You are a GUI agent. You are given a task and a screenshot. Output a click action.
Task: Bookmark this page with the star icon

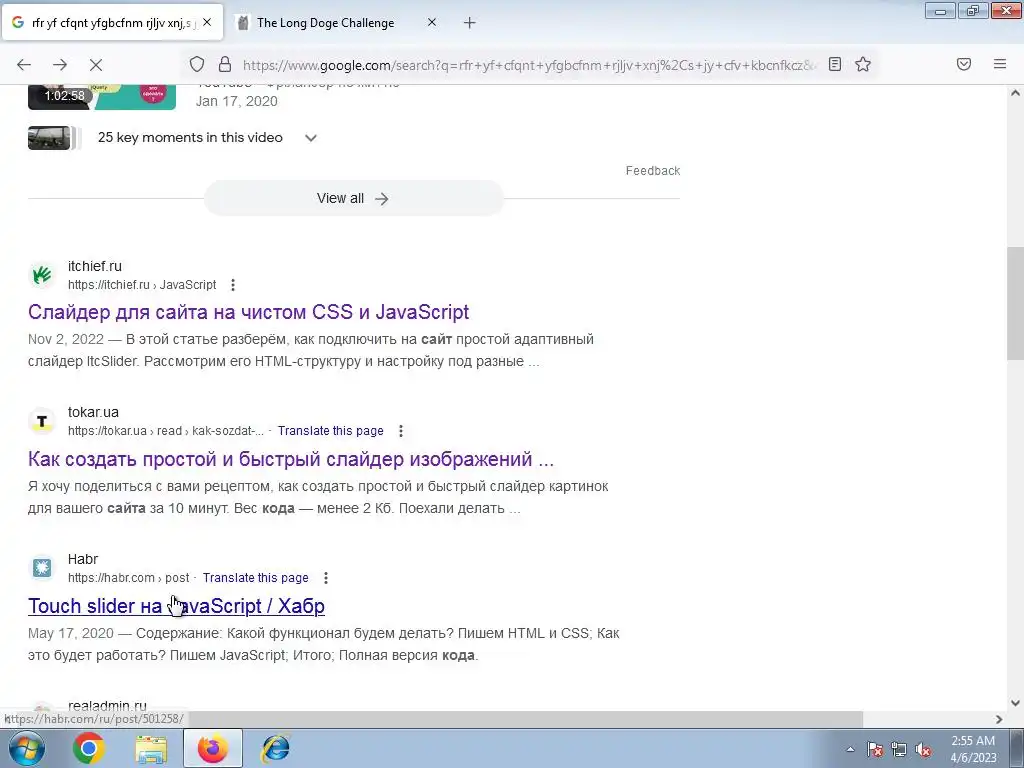click(x=863, y=64)
